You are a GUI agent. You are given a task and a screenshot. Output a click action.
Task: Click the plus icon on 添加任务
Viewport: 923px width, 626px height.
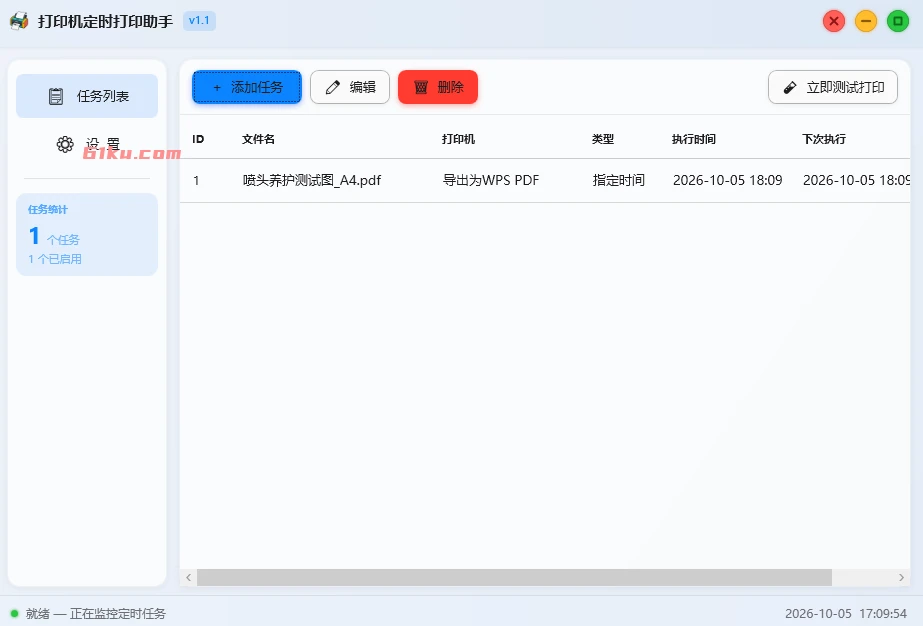point(217,87)
